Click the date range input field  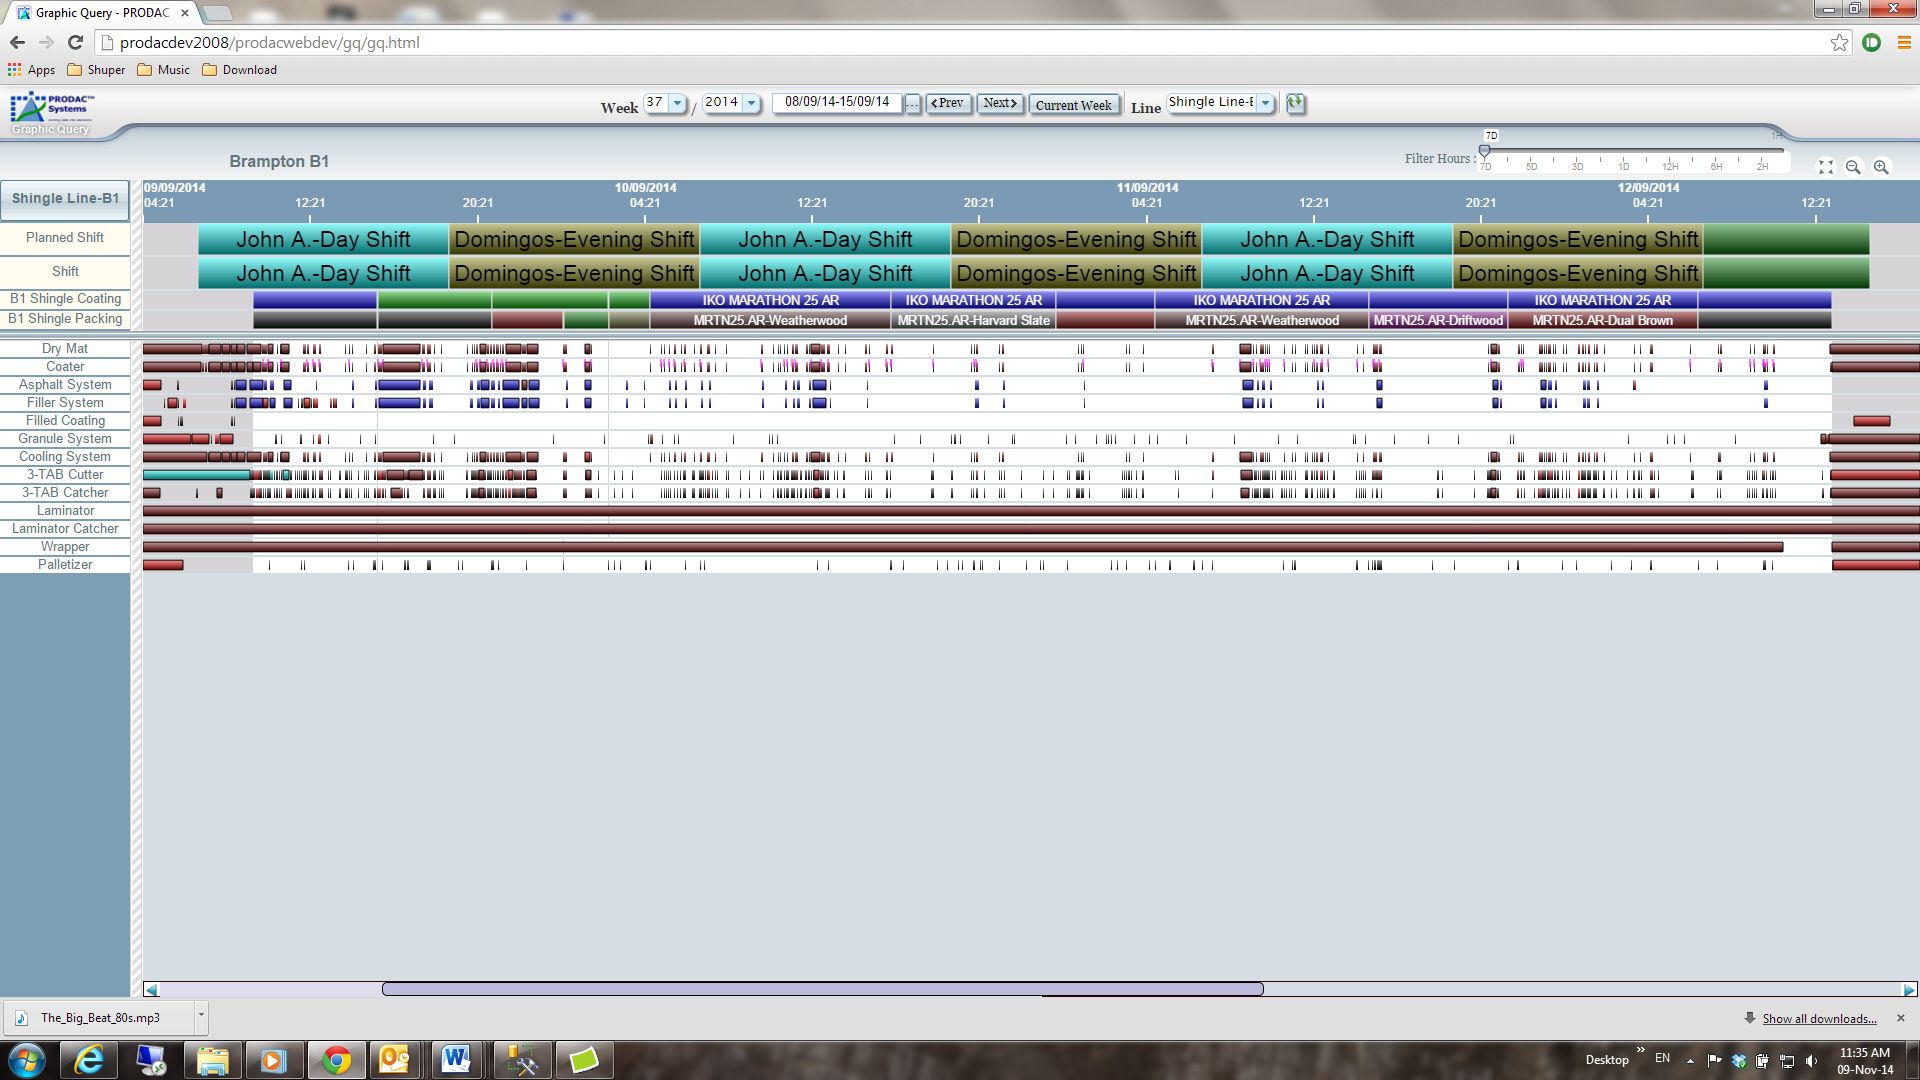pos(837,103)
